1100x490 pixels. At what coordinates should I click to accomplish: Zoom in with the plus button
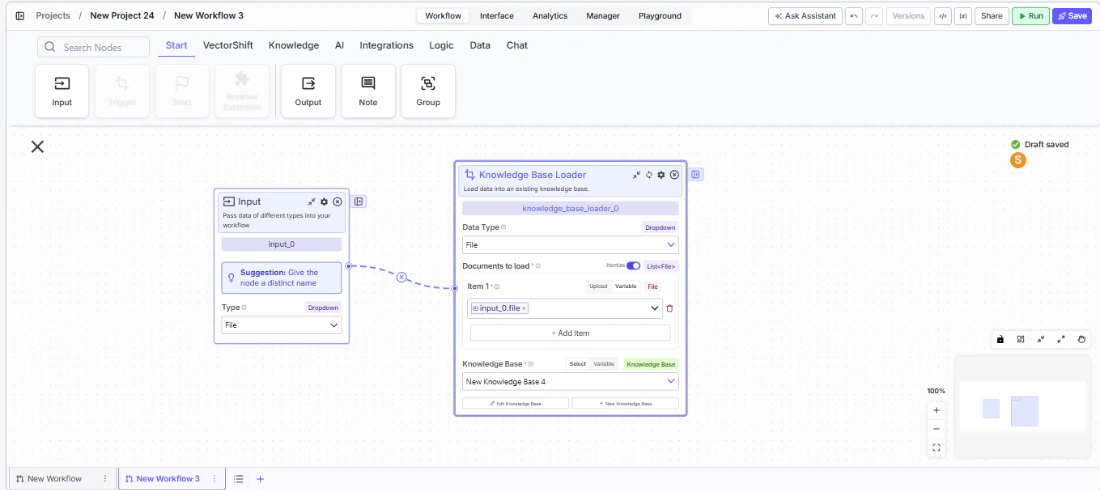(937, 411)
